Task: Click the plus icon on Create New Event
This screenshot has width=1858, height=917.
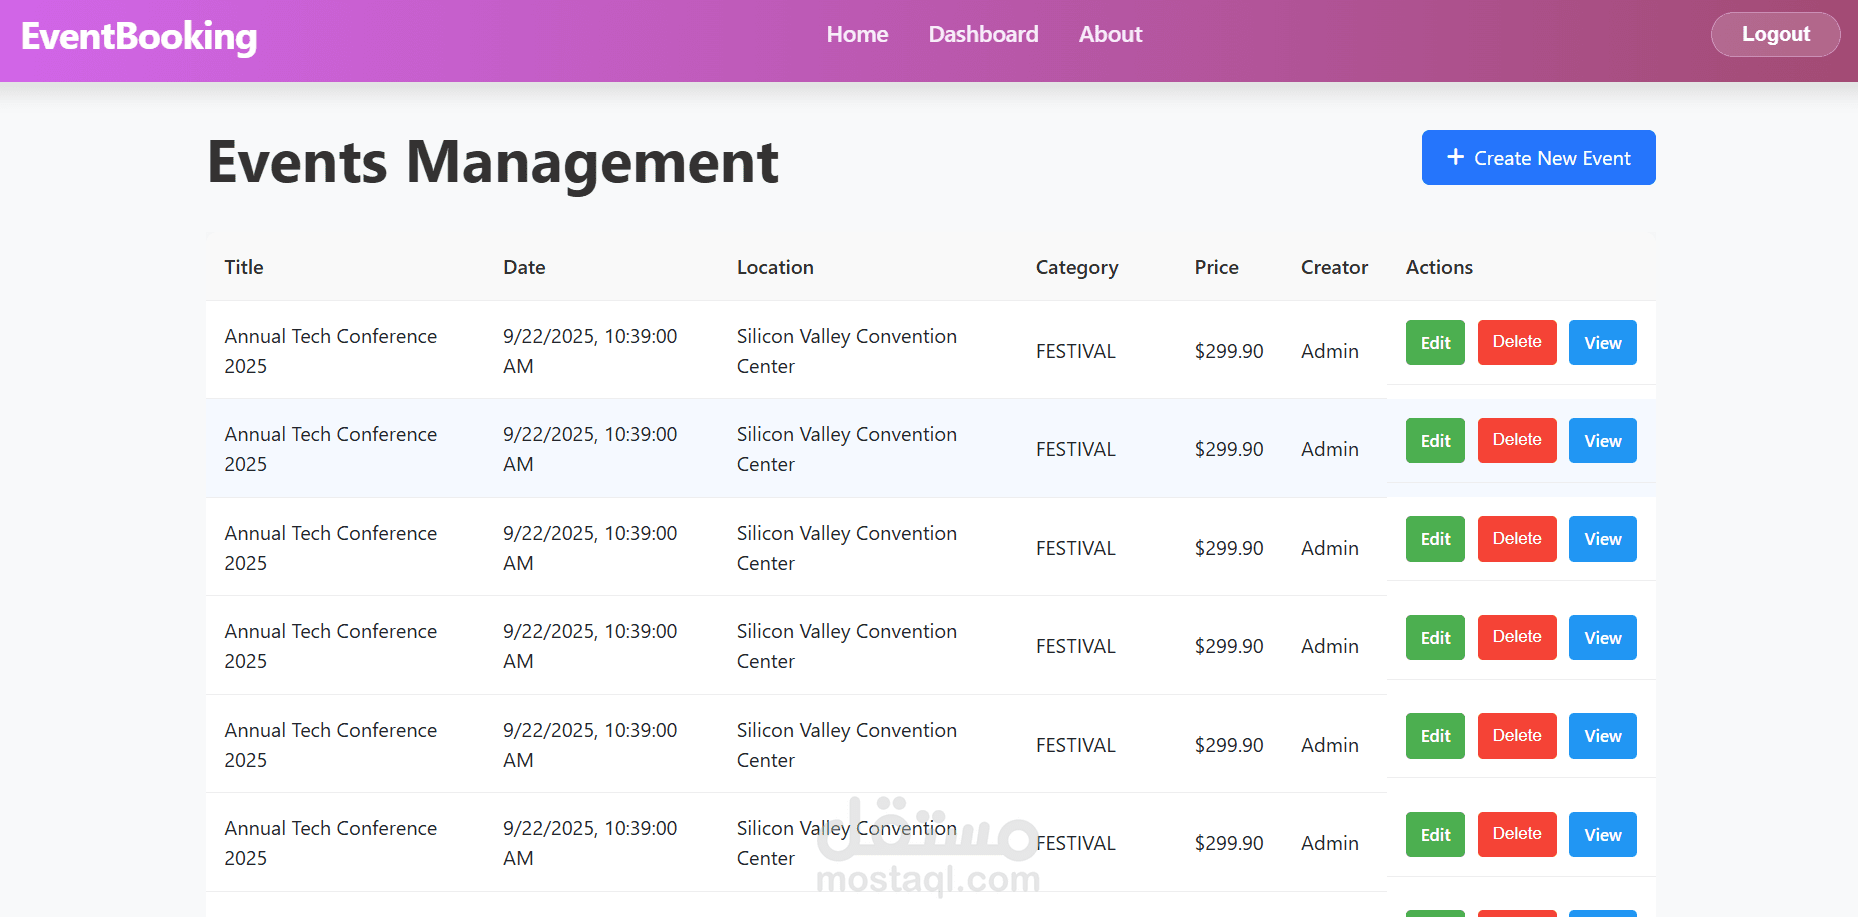Action: click(1455, 158)
